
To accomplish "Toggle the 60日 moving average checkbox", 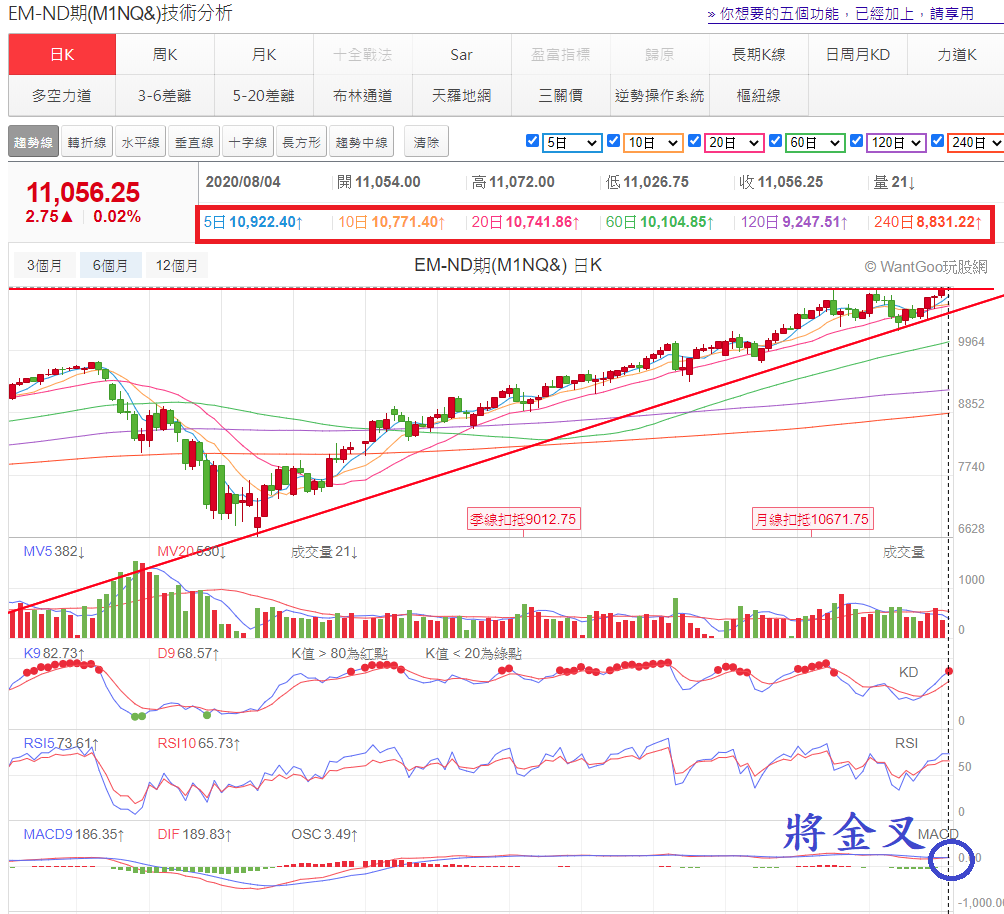I will pyautogui.click(x=775, y=141).
